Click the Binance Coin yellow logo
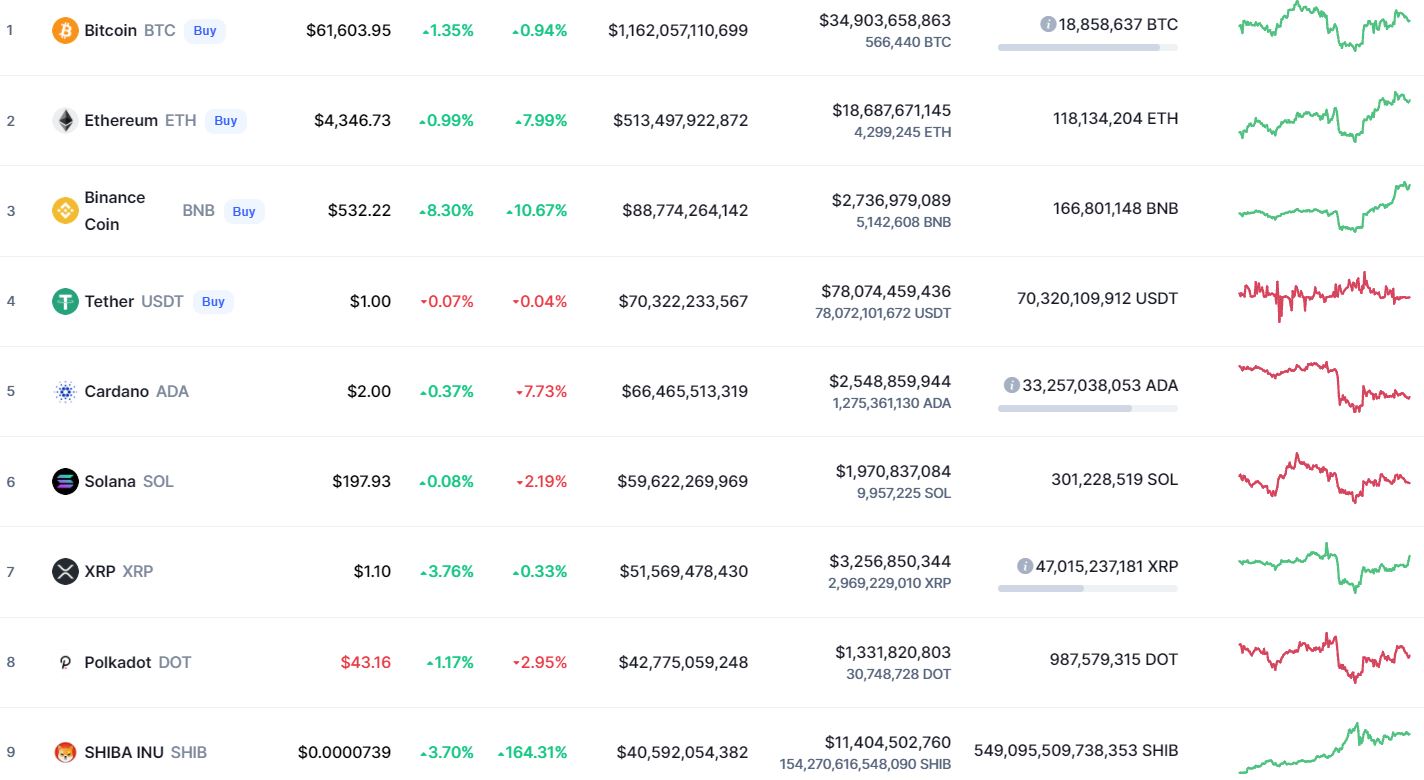The image size is (1424, 780). pos(65,211)
